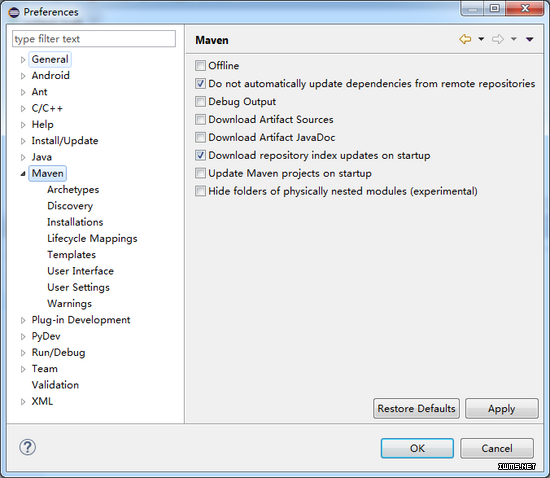Viewport: 550px width, 478px height.
Task: Click the back navigation arrow icon
Action: tap(465, 39)
